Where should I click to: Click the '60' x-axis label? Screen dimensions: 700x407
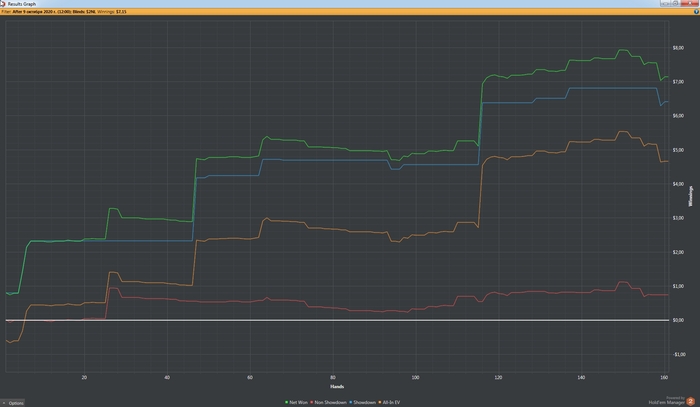click(250, 377)
